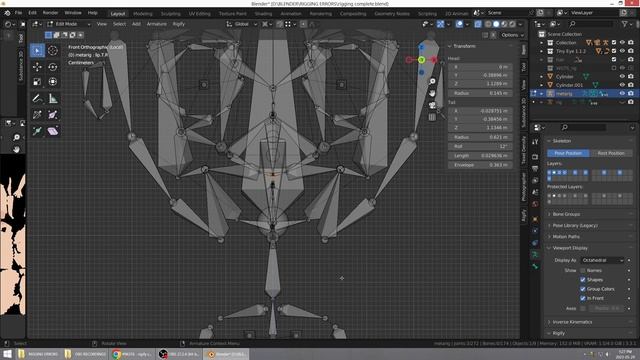Click the Rest Position button
Screen dimensions: 640x360
tap(611, 153)
